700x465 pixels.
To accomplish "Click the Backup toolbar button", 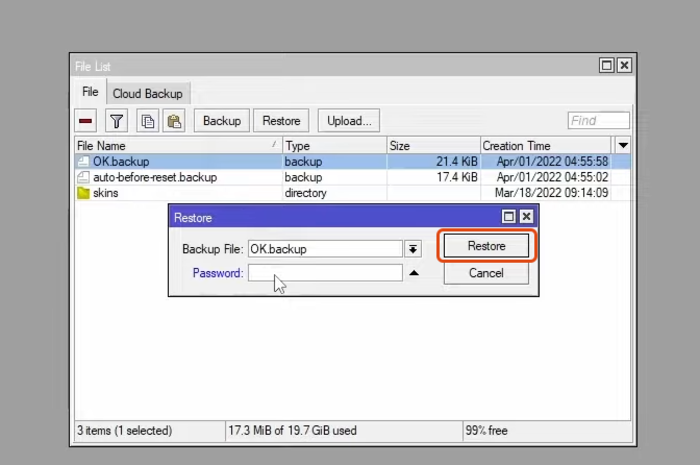I will click(x=221, y=121).
